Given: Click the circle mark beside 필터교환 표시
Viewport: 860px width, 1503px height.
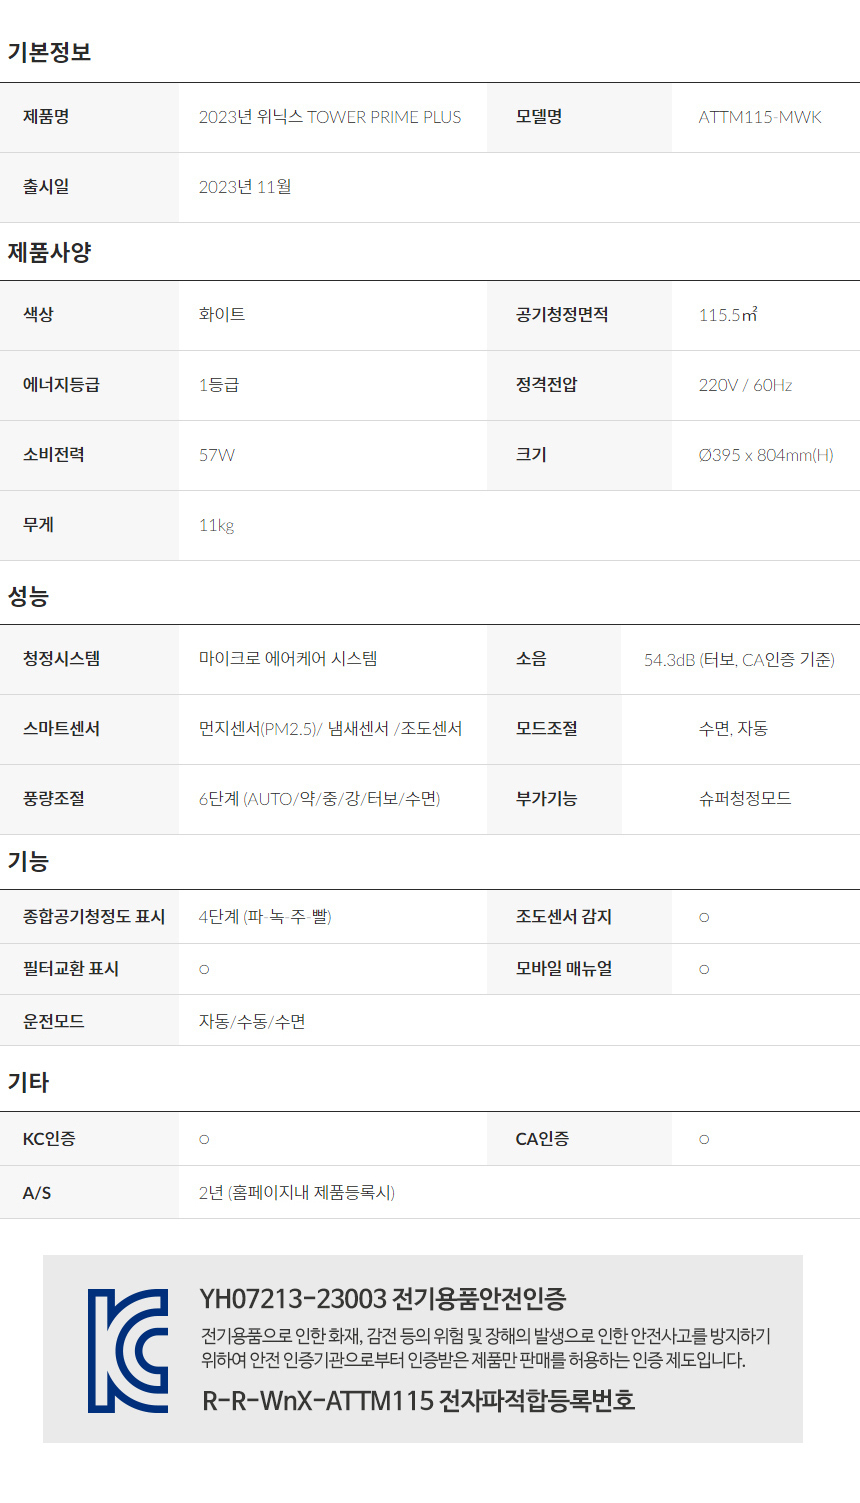Looking at the screenshot, I should tap(204, 969).
